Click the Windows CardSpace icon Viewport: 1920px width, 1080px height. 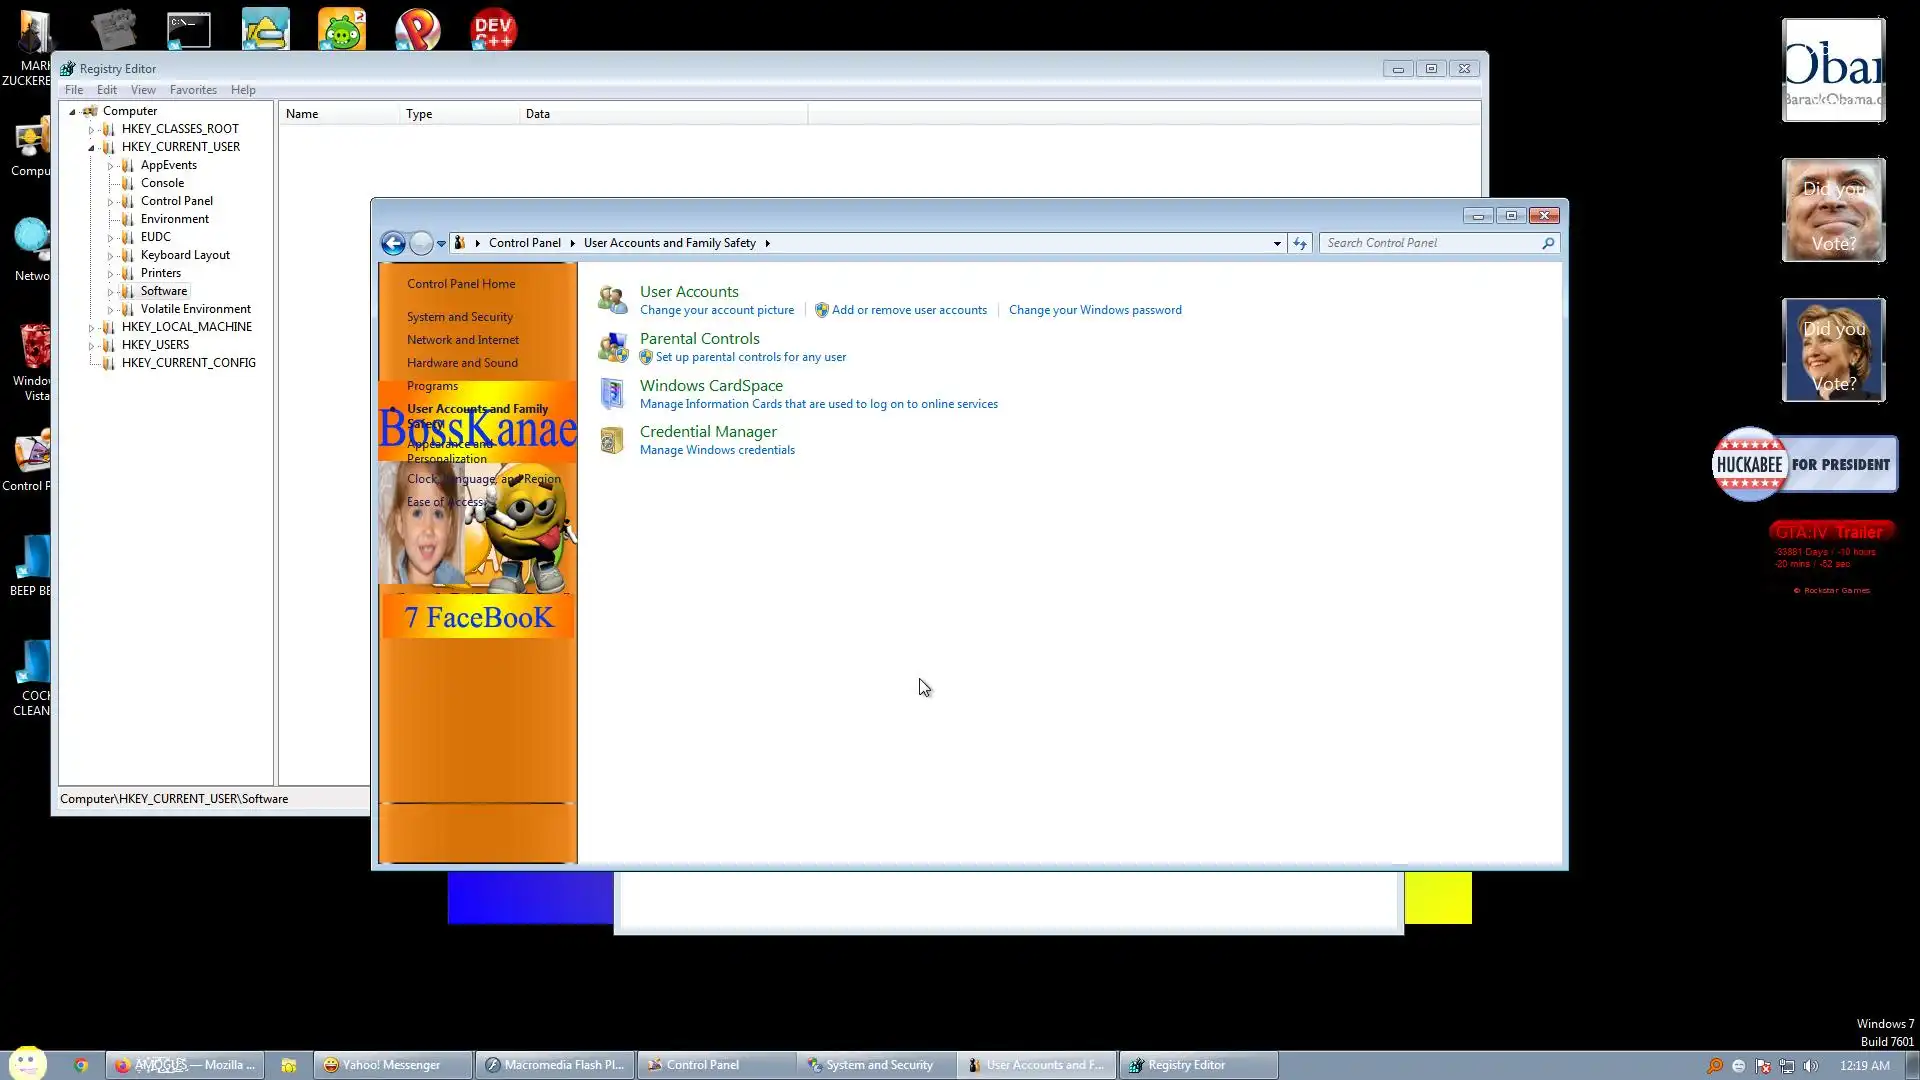[x=612, y=393]
